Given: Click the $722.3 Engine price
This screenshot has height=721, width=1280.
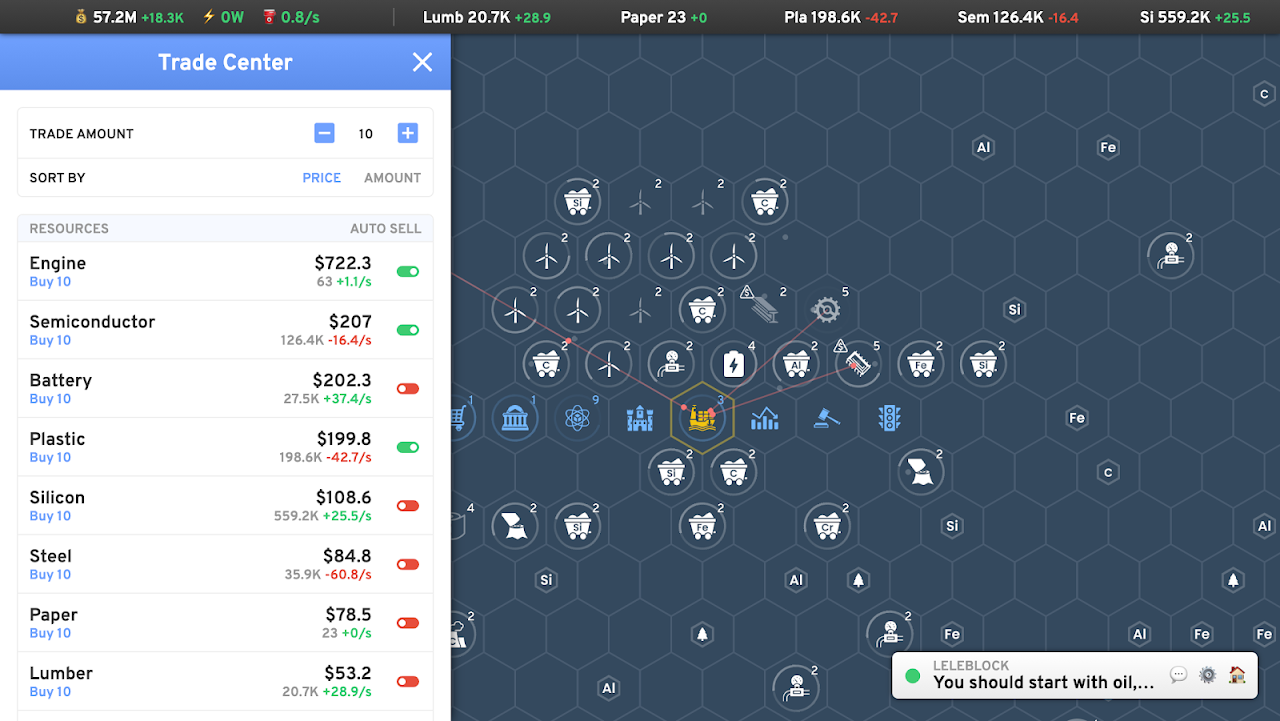Looking at the screenshot, I should [x=343, y=263].
